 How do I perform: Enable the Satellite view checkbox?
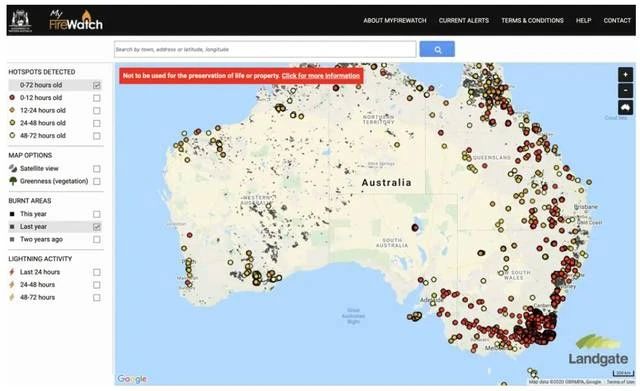(x=97, y=169)
